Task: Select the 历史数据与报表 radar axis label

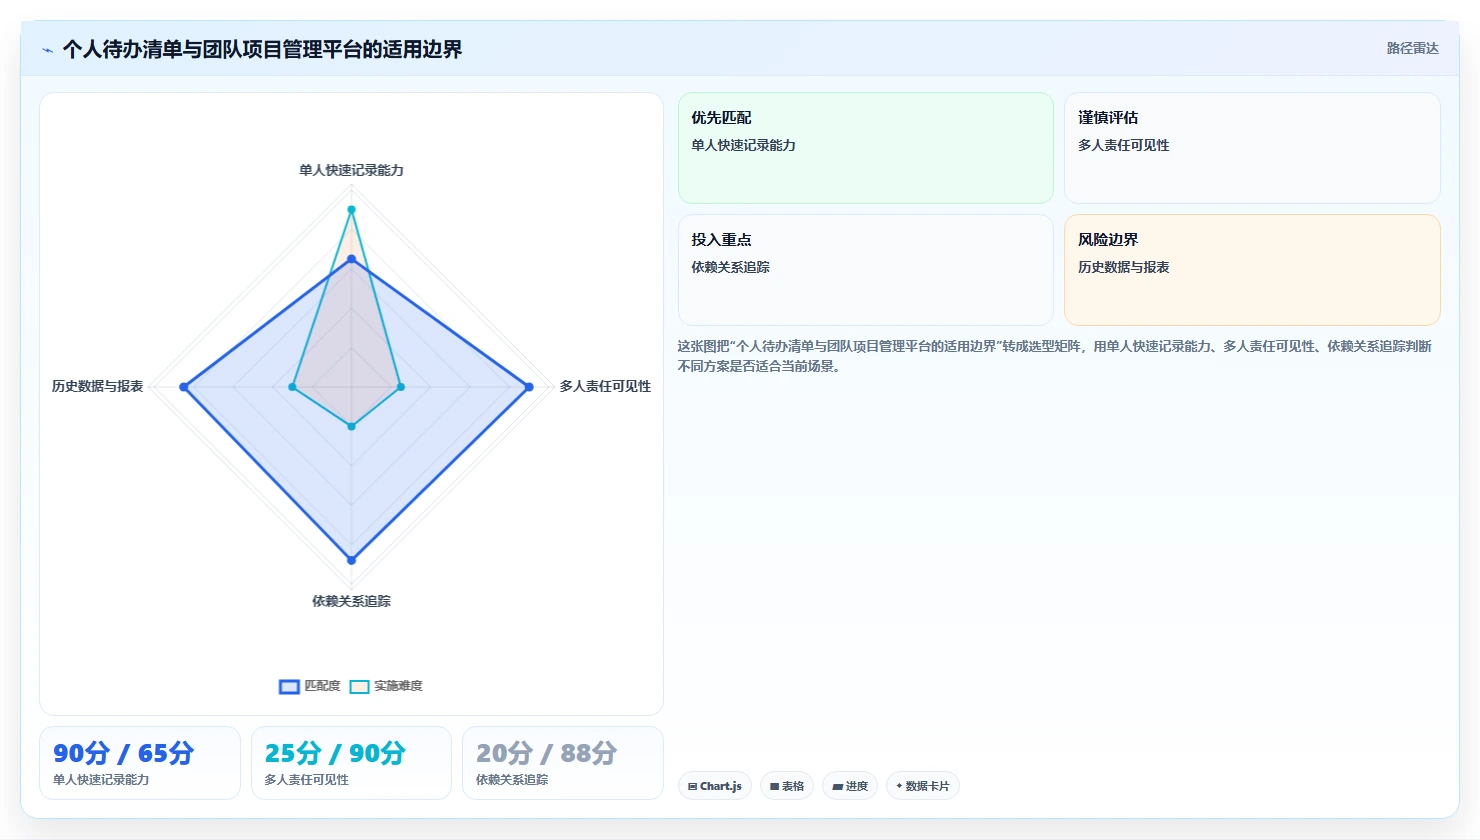Action: click(x=97, y=386)
